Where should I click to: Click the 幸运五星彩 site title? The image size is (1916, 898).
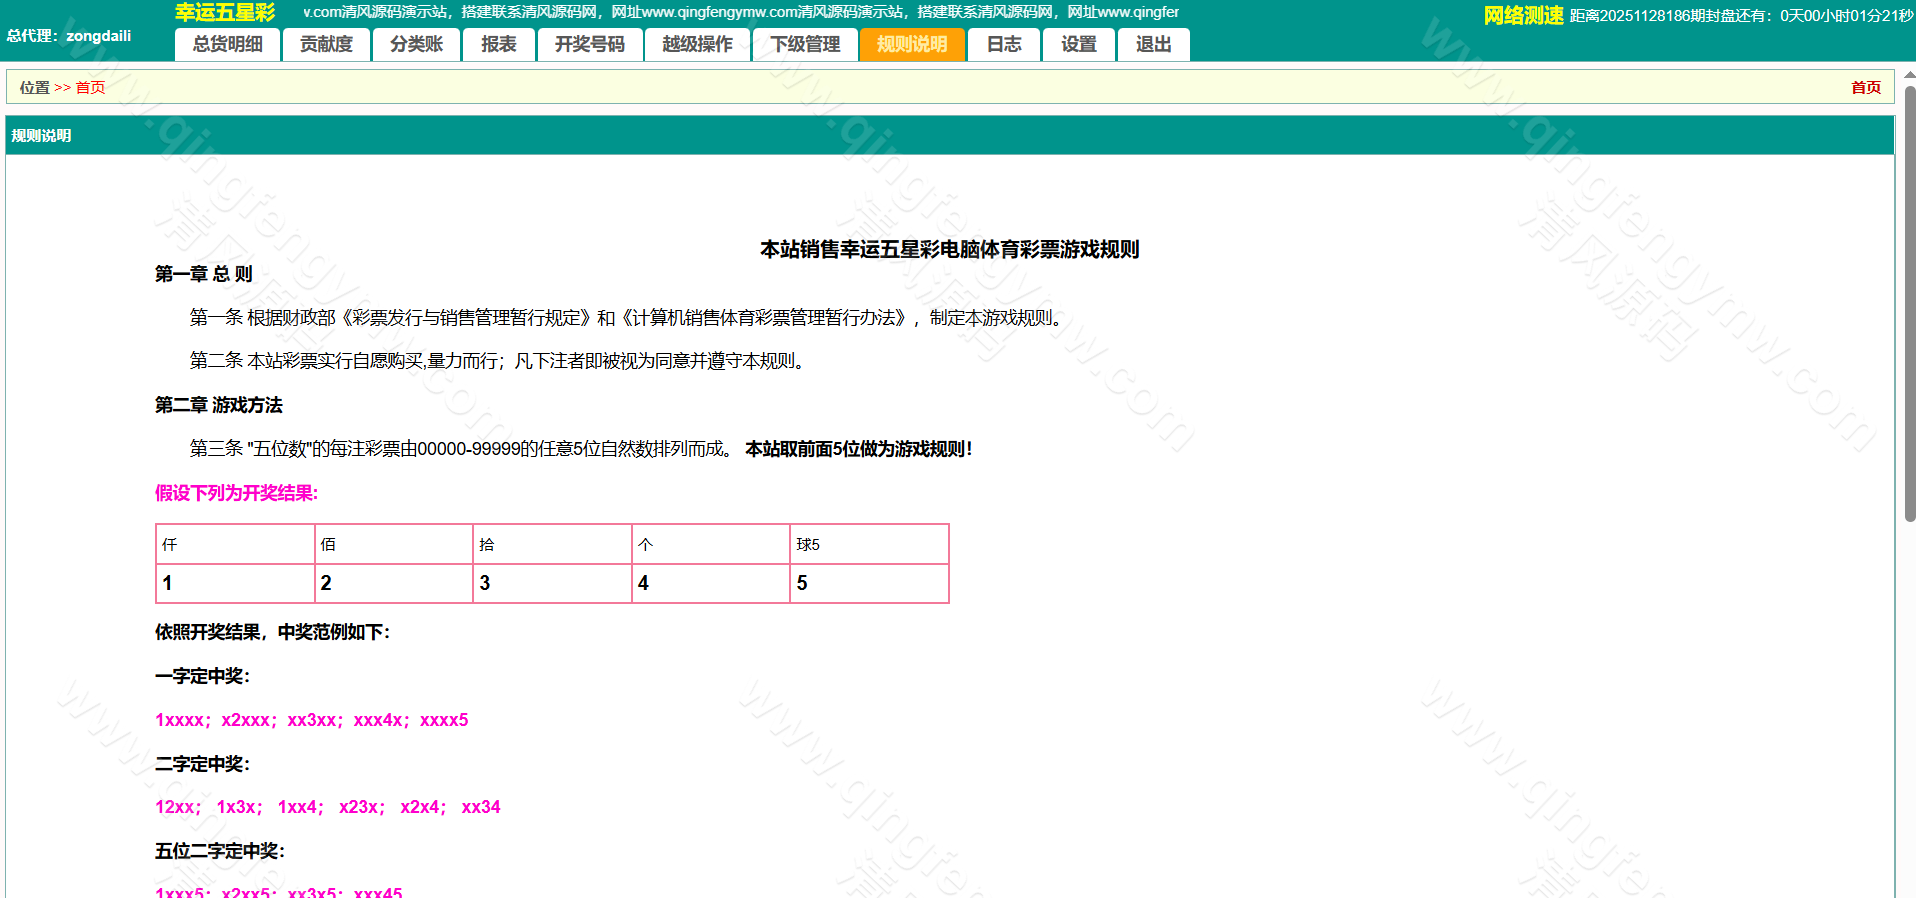click(x=225, y=13)
